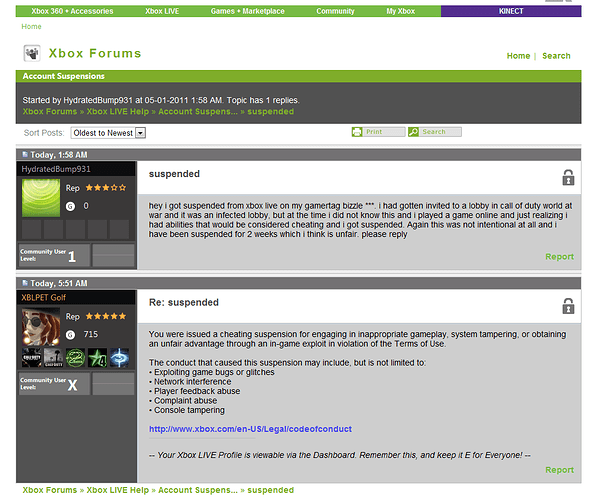591x500 pixels.
Task: Click the Xbox Forums heading title
Action: click(95, 54)
